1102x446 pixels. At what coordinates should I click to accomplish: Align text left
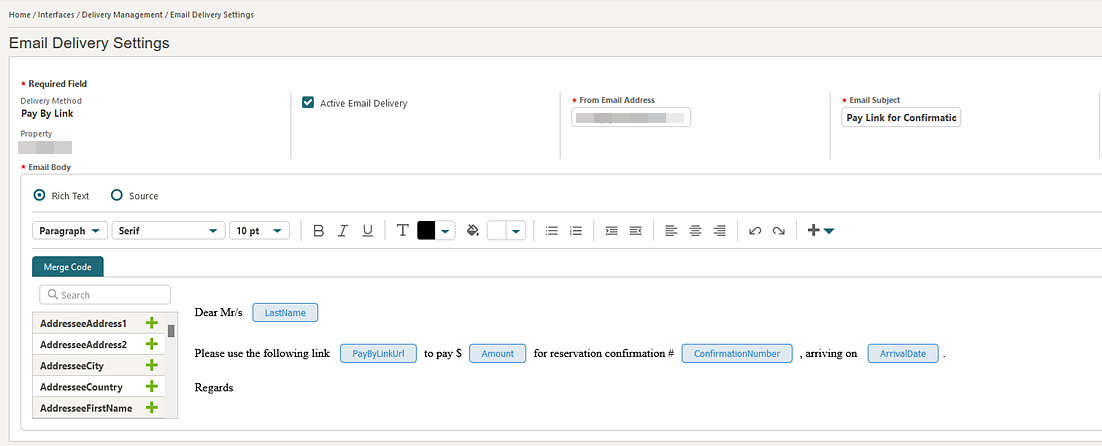pyautogui.click(x=671, y=230)
